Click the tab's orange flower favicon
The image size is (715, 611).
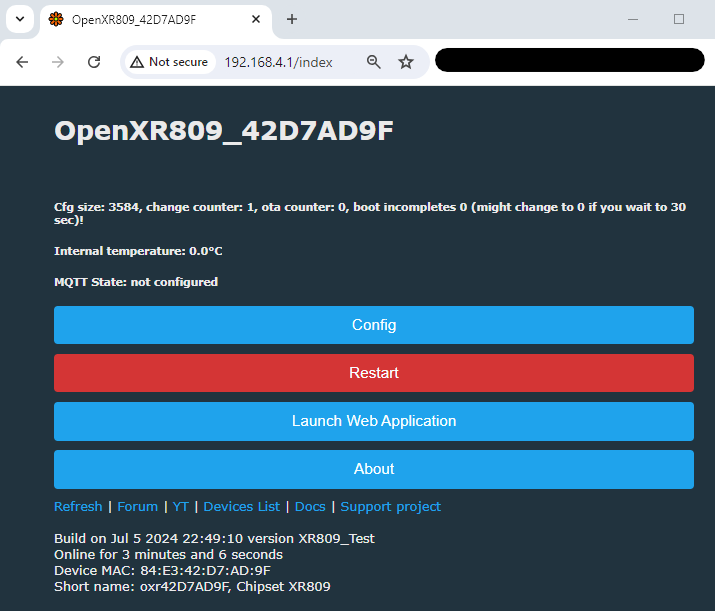[x=56, y=19]
